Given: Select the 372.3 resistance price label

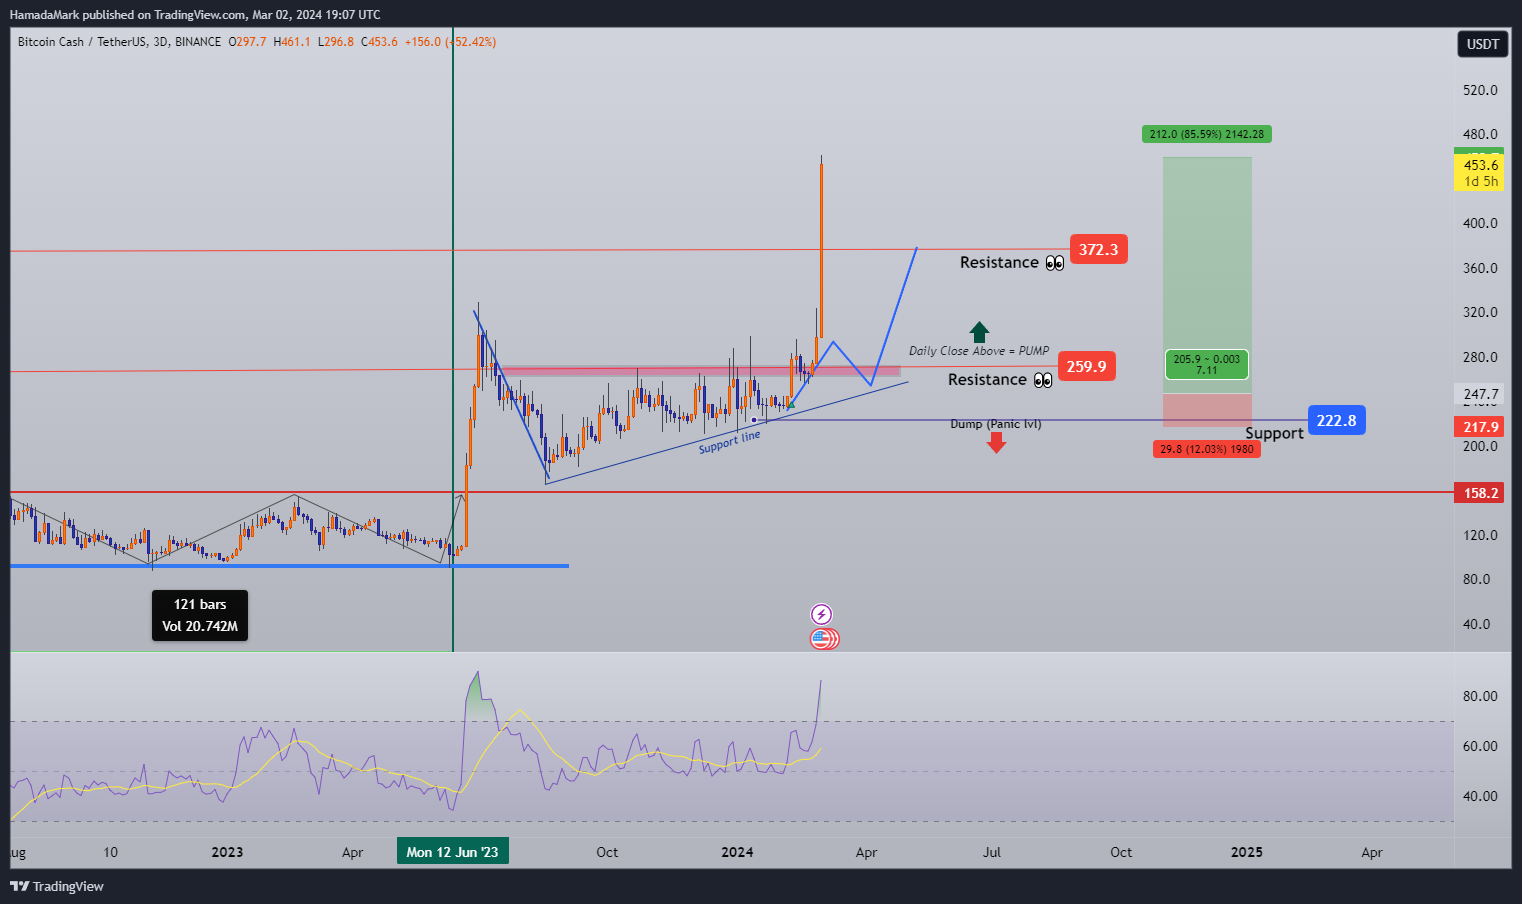Looking at the screenshot, I should [x=1098, y=249].
